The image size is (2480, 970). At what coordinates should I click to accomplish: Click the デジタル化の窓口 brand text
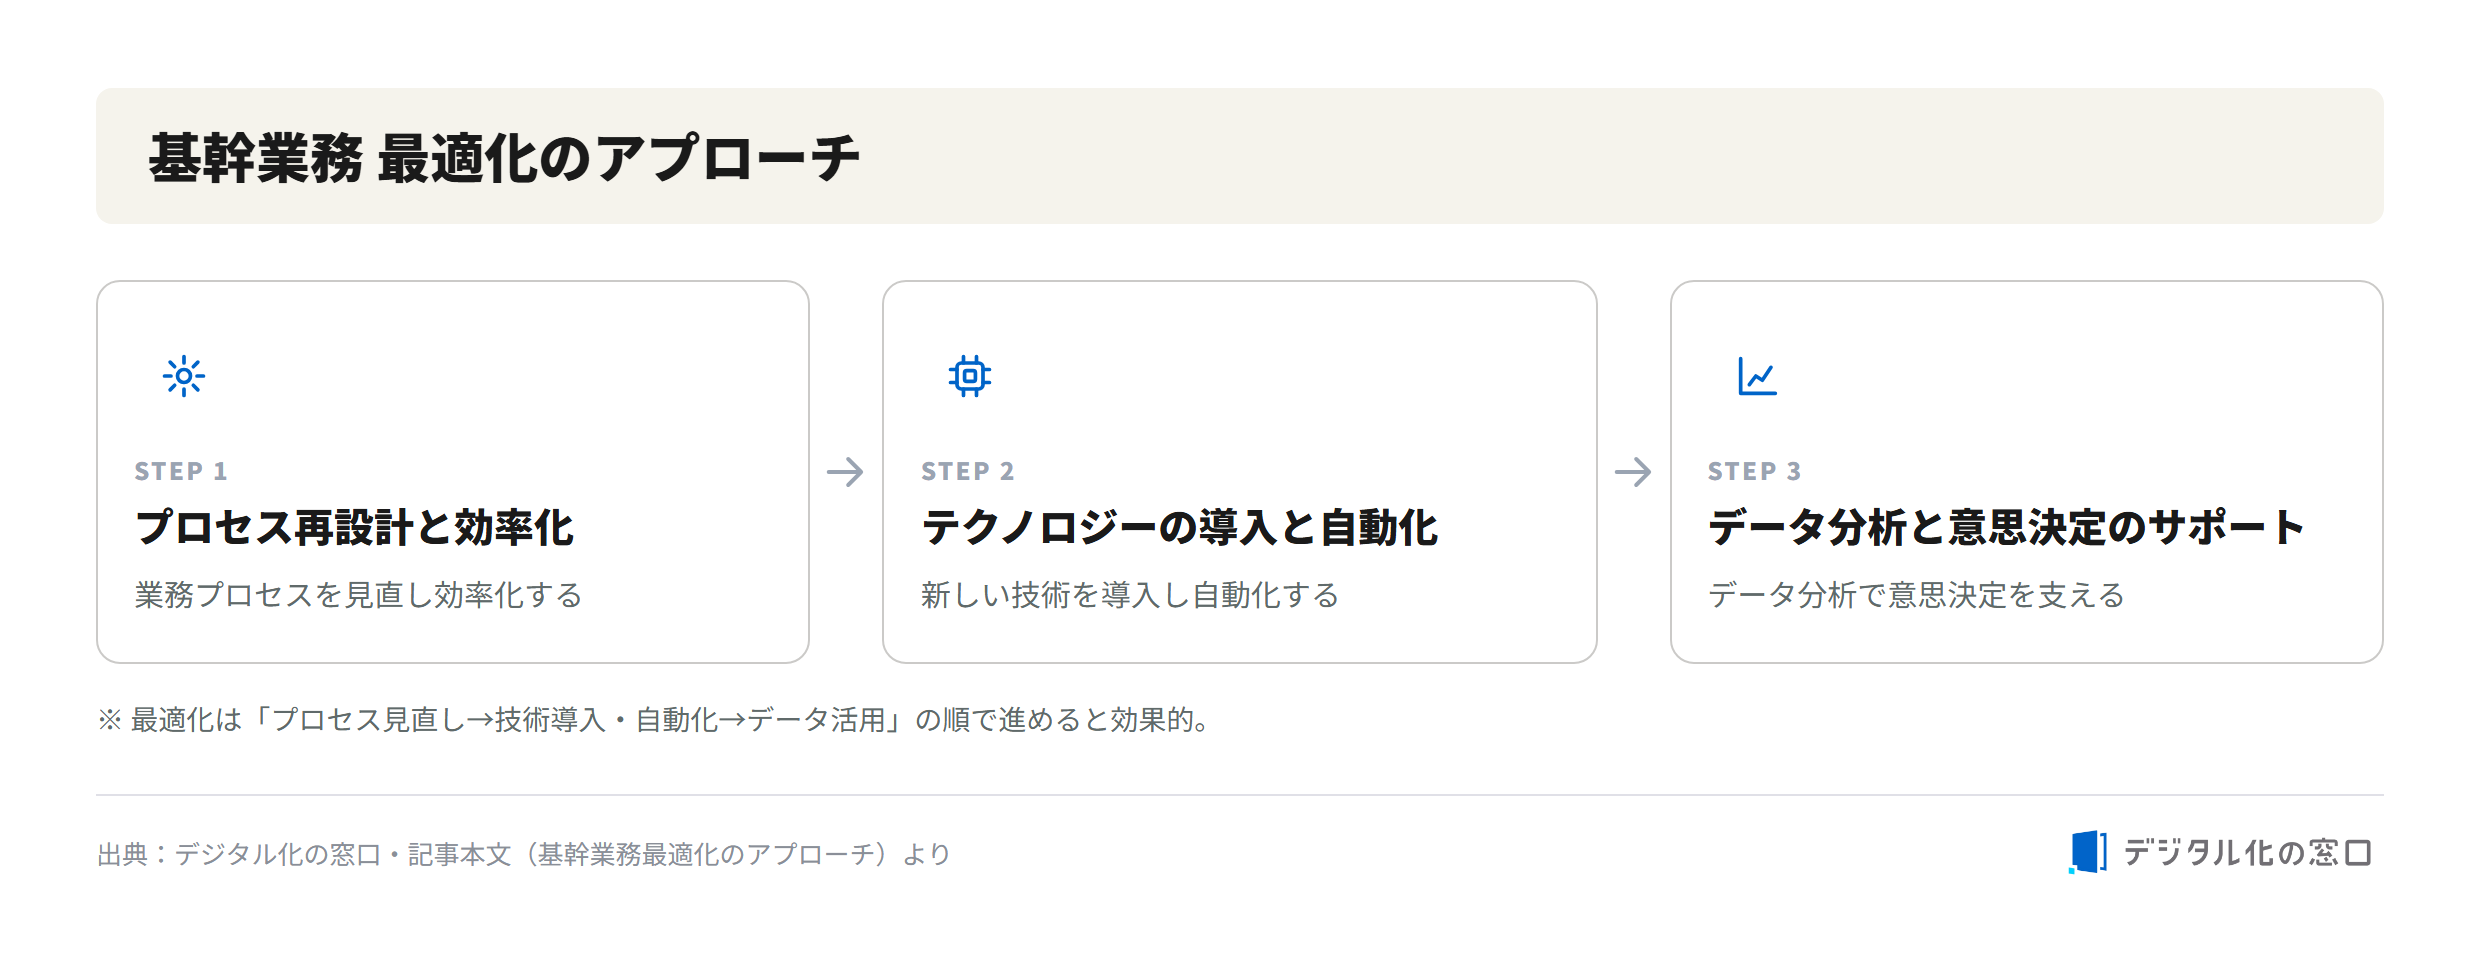[2247, 853]
